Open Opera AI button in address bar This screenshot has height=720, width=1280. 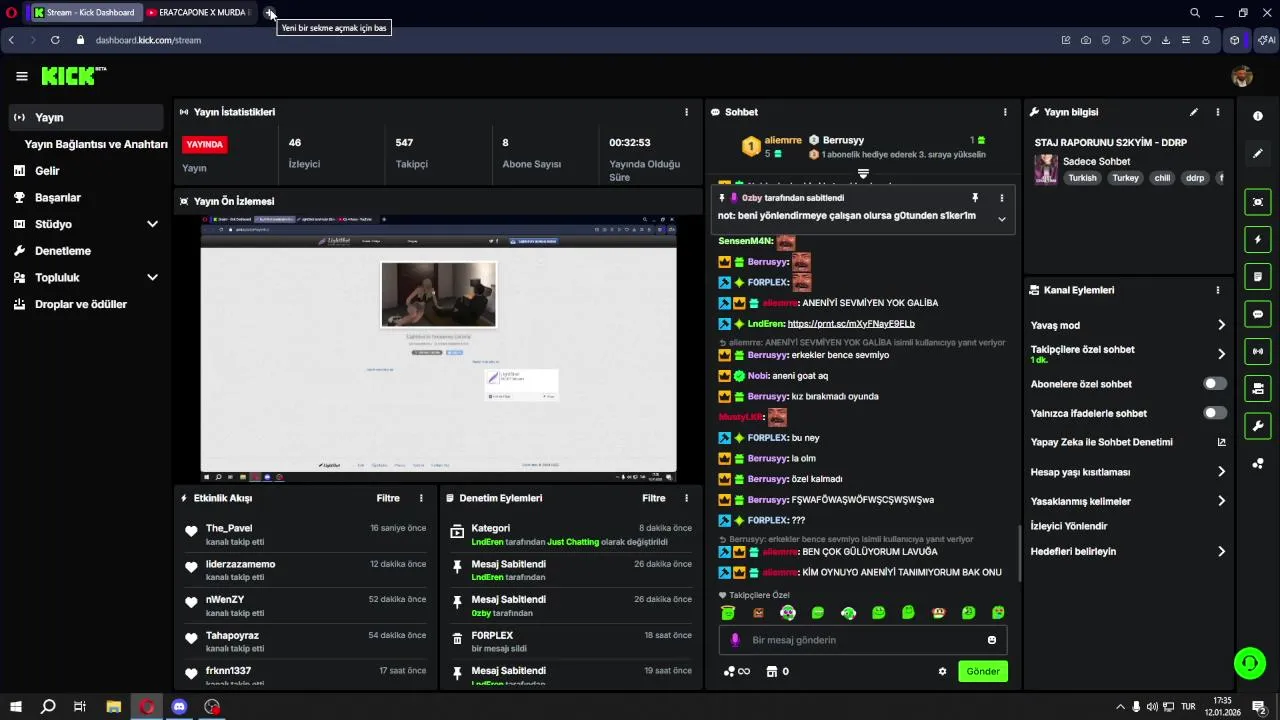[1266, 40]
